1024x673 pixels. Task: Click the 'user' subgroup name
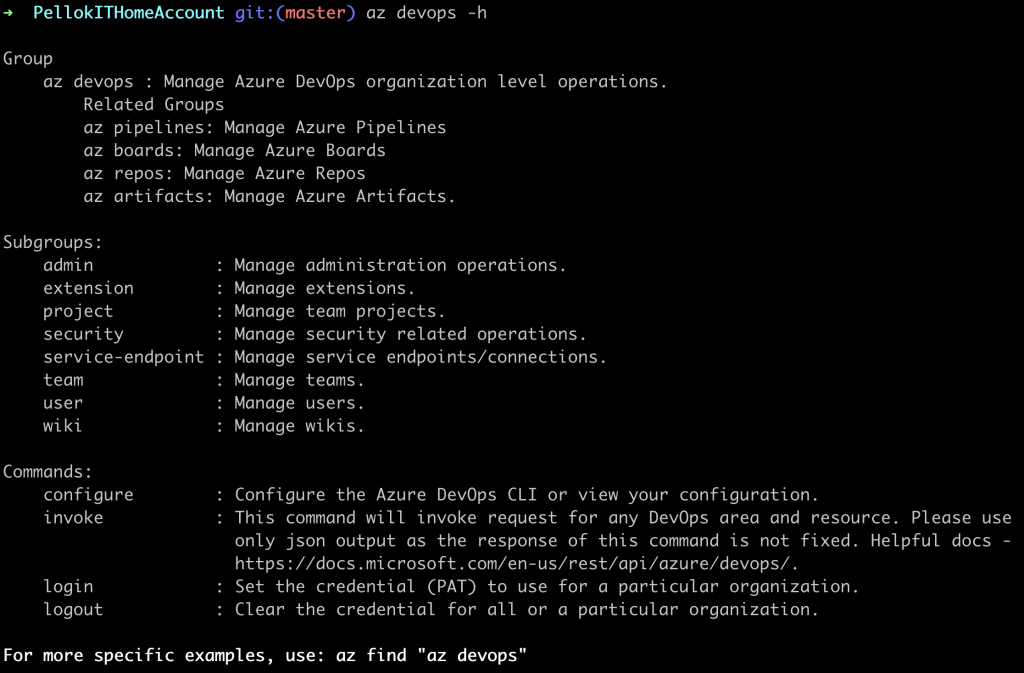[x=63, y=403]
